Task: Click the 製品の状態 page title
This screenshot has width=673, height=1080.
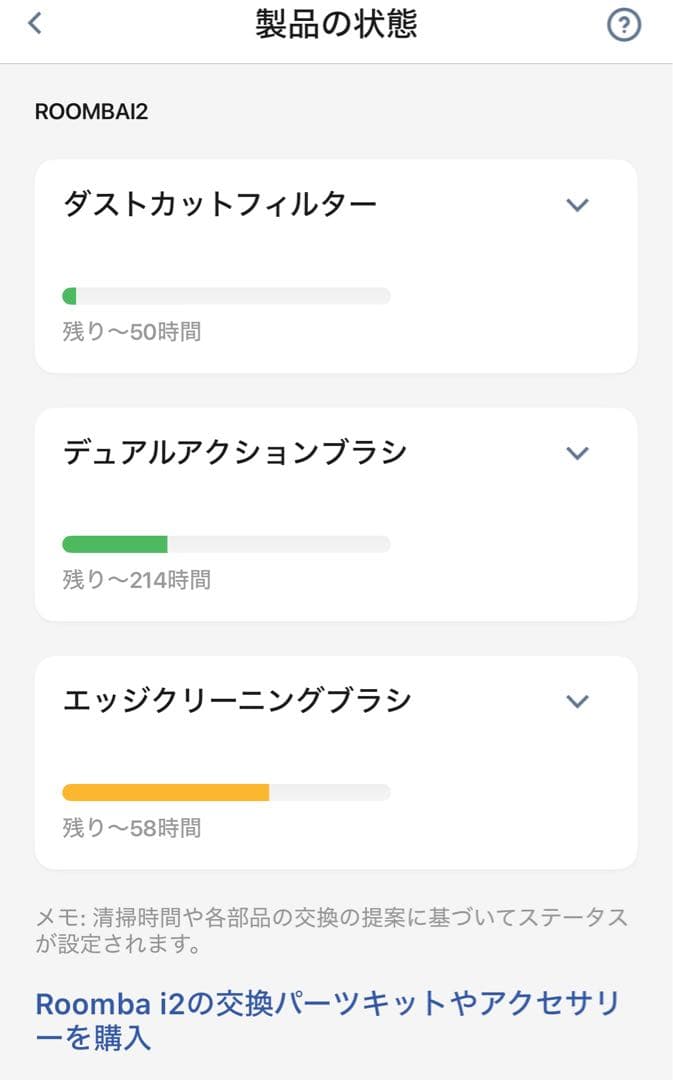Action: click(336, 25)
